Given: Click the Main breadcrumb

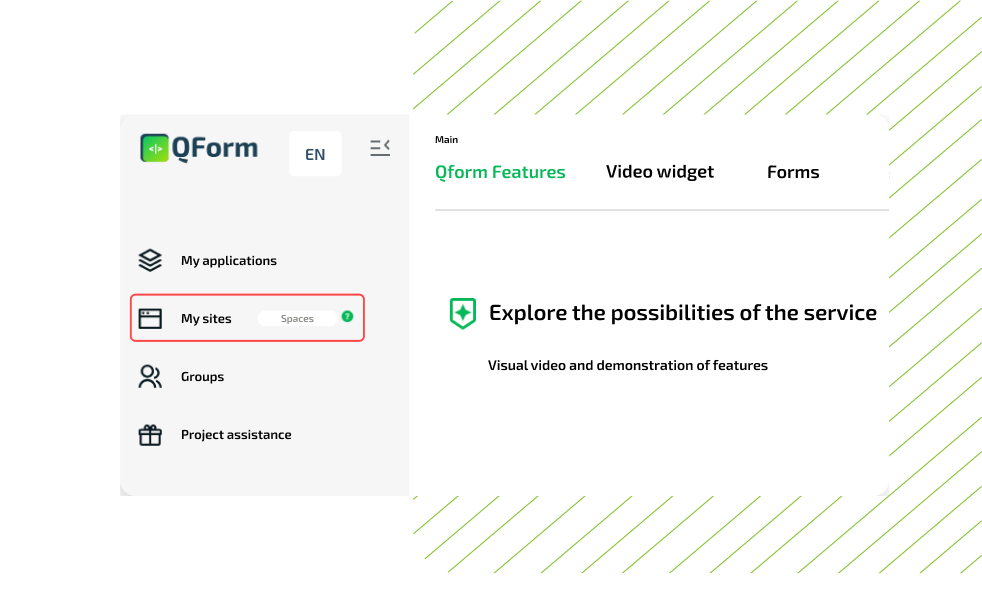Looking at the screenshot, I should [x=446, y=140].
